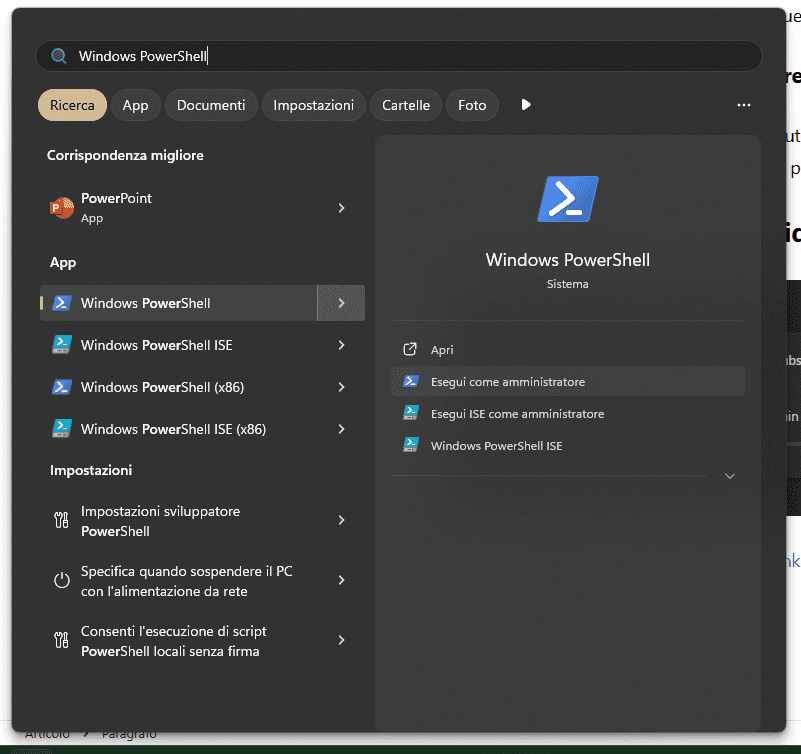Click the PowerPoint app icon

click(x=62, y=208)
